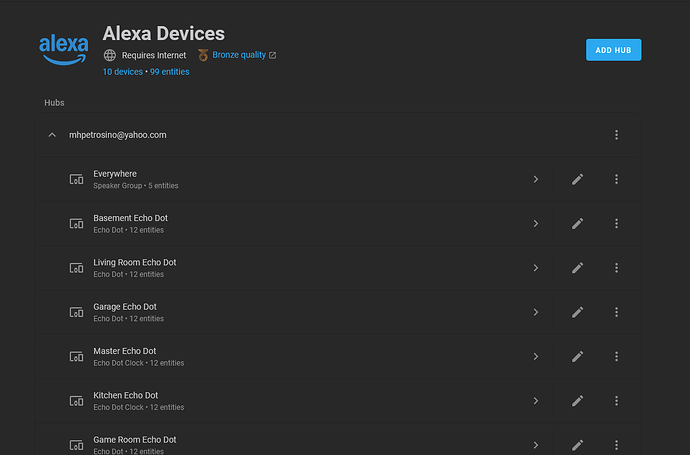Click the Everywhere device icon
The height and width of the screenshot is (455, 690).
pos(77,179)
